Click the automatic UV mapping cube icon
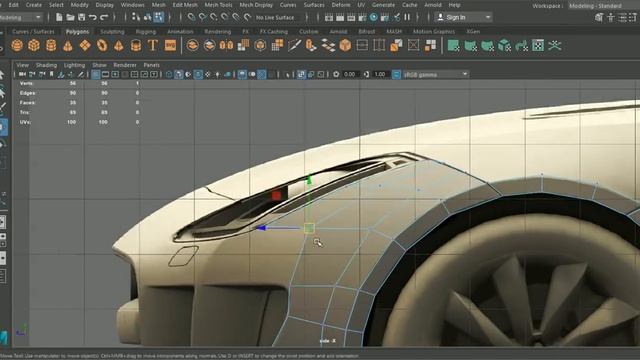 tap(504, 45)
